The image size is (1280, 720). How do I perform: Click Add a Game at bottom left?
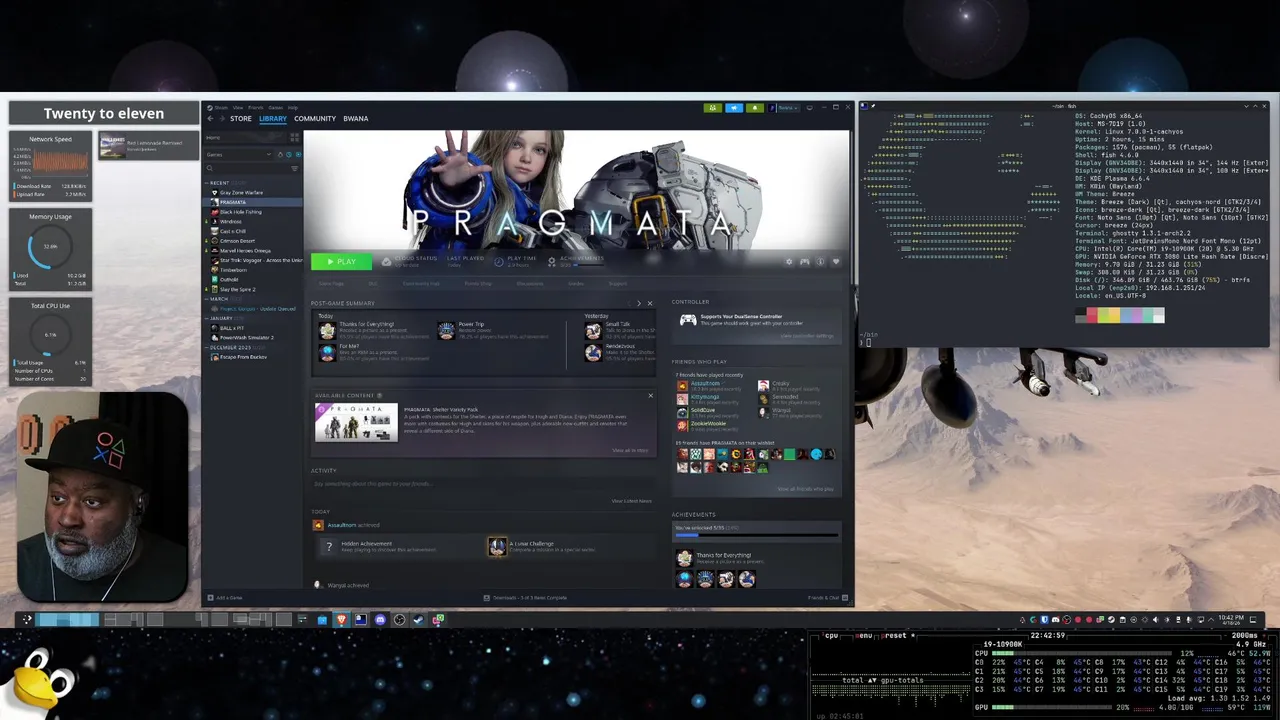(224, 598)
